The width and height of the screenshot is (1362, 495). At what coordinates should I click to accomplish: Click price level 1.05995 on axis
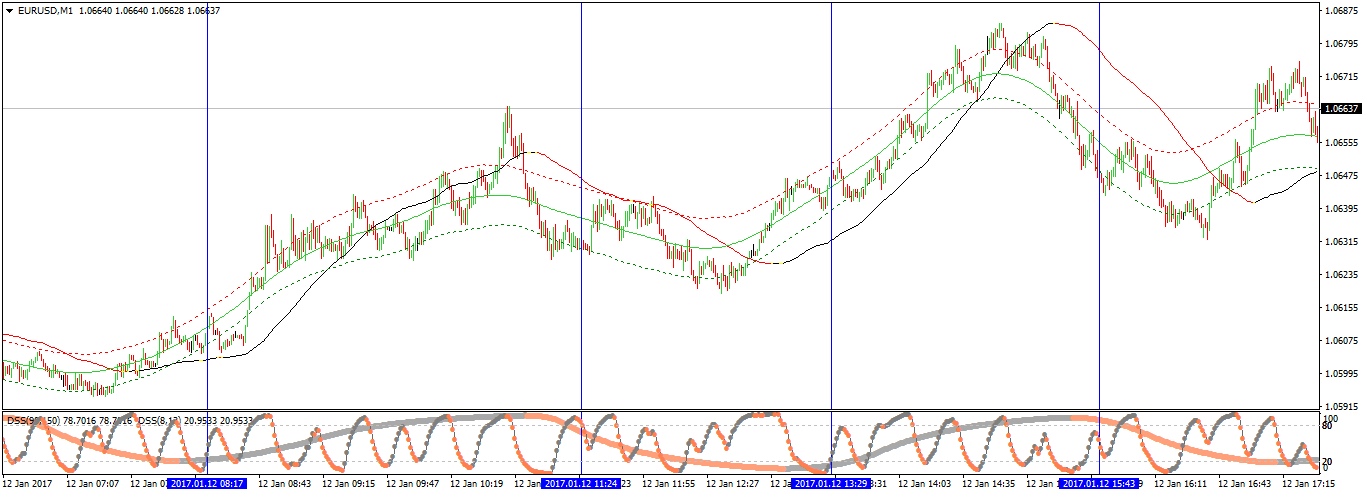(x=1339, y=374)
